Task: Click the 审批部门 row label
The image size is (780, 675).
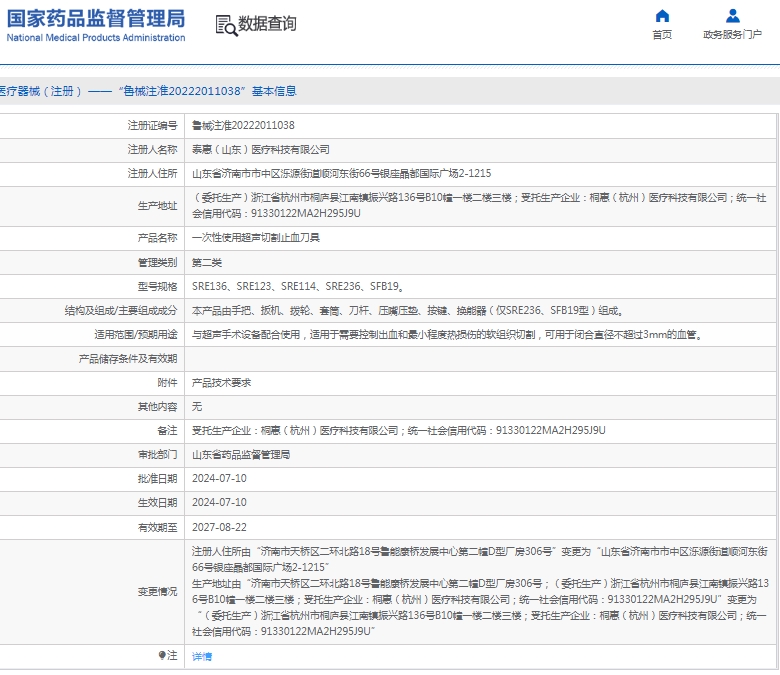Action: click(x=157, y=455)
